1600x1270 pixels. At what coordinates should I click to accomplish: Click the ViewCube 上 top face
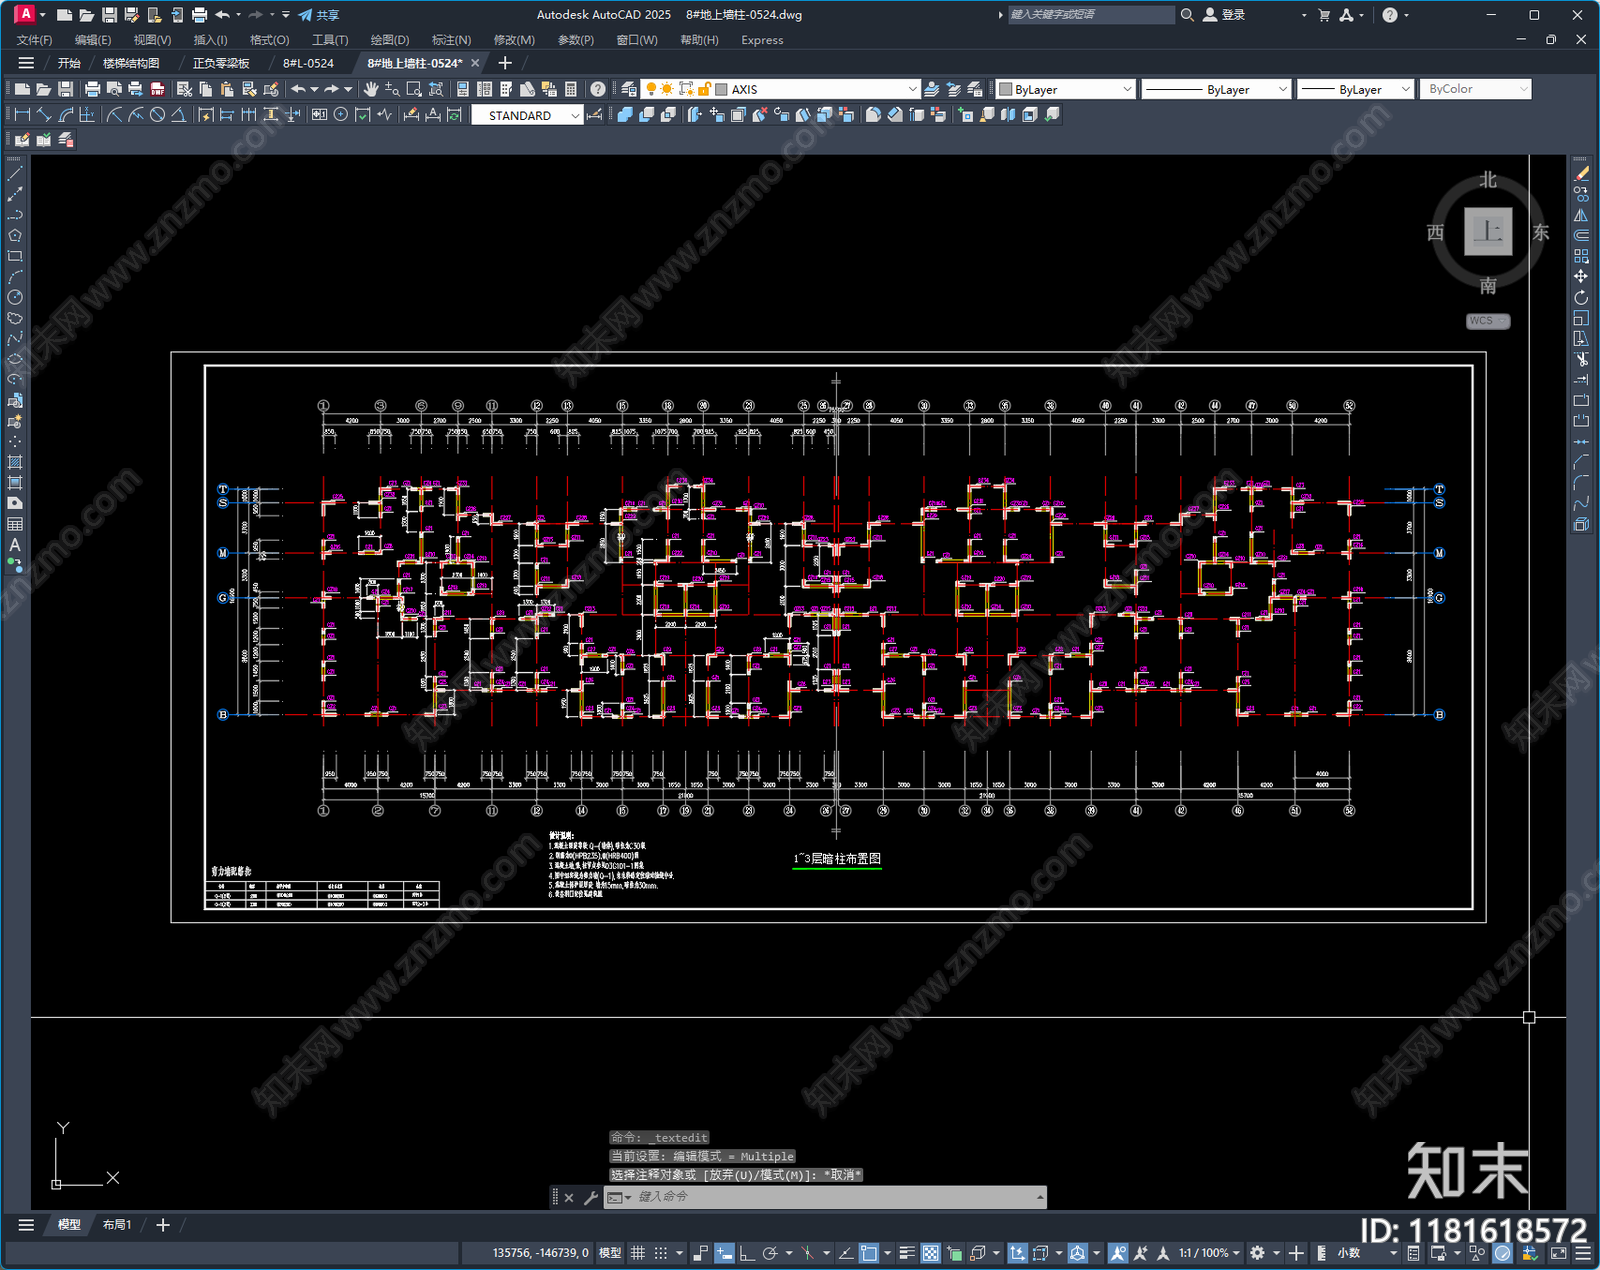point(1488,232)
